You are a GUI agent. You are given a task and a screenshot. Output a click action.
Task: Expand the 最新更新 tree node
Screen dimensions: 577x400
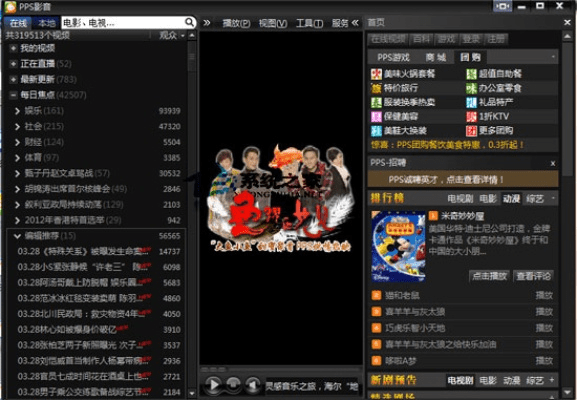(13, 79)
